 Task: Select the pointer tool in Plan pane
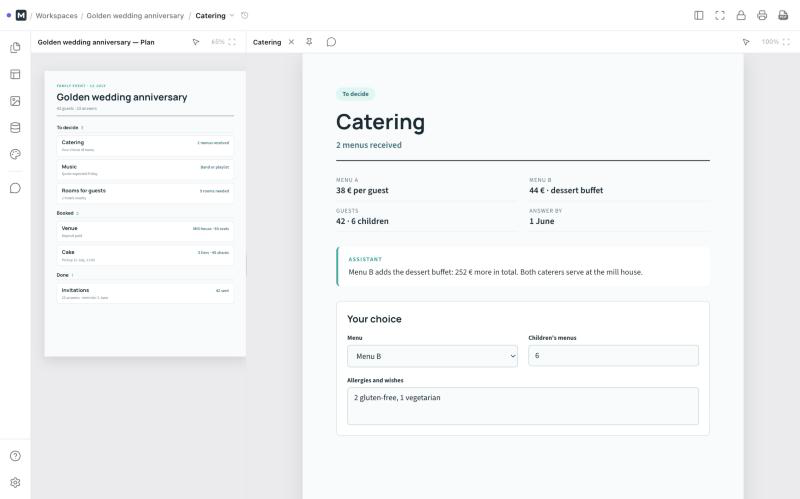tap(196, 42)
